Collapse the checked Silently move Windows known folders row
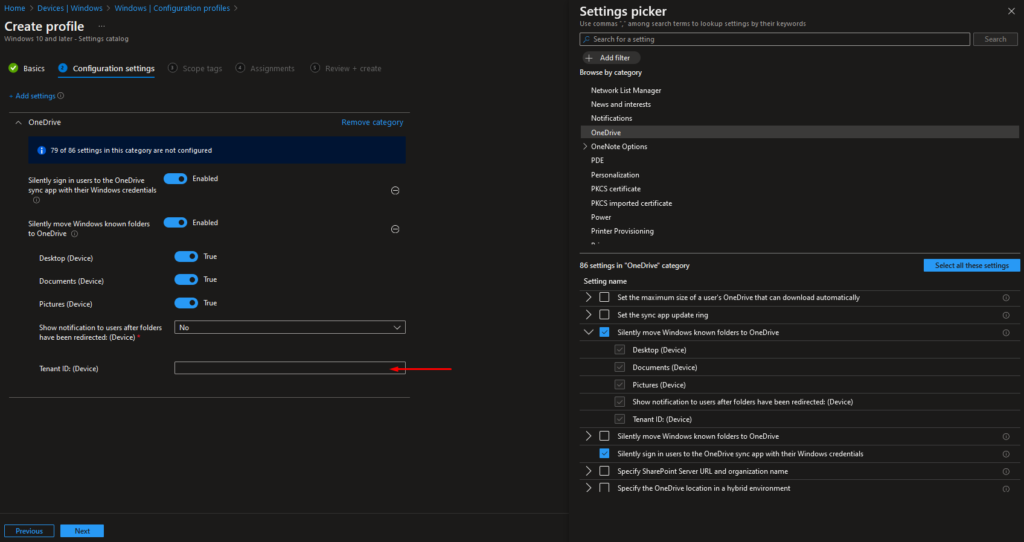Viewport: 1024px width, 542px height. coord(588,332)
